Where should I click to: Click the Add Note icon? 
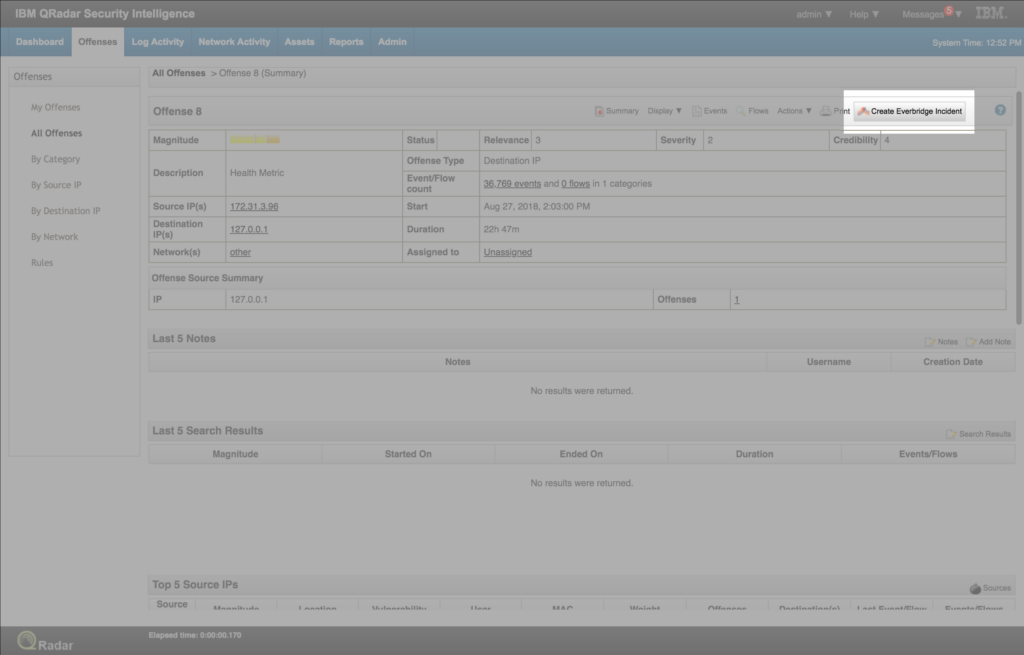point(988,342)
